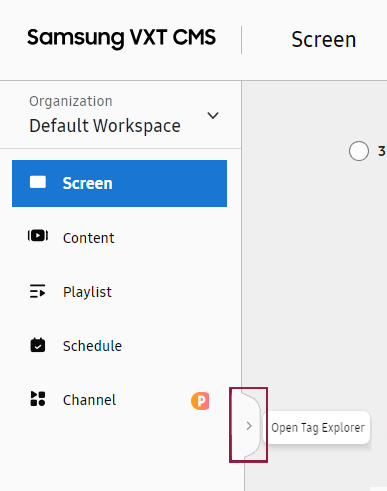This screenshot has width=387, height=491.
Task: Click the Organization label
Action: point(71,101)
